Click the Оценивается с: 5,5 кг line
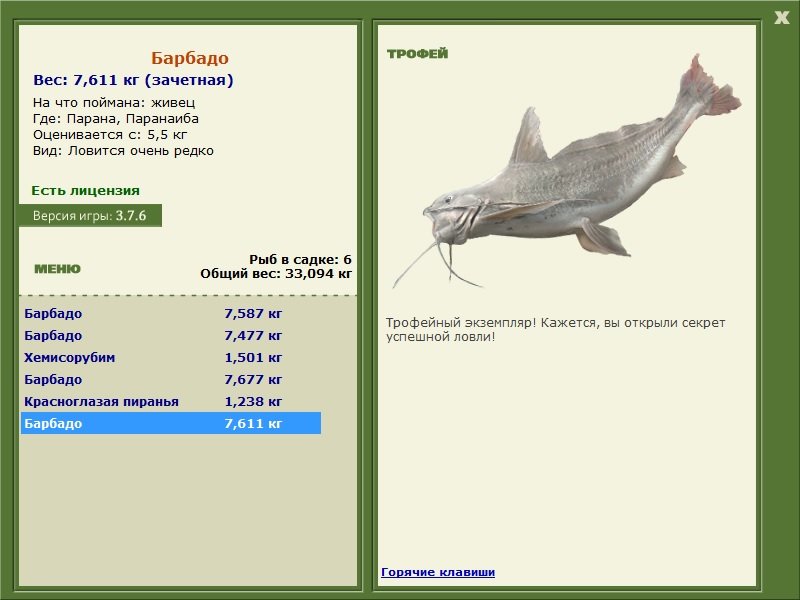The image size is (800, 600). 110,135
